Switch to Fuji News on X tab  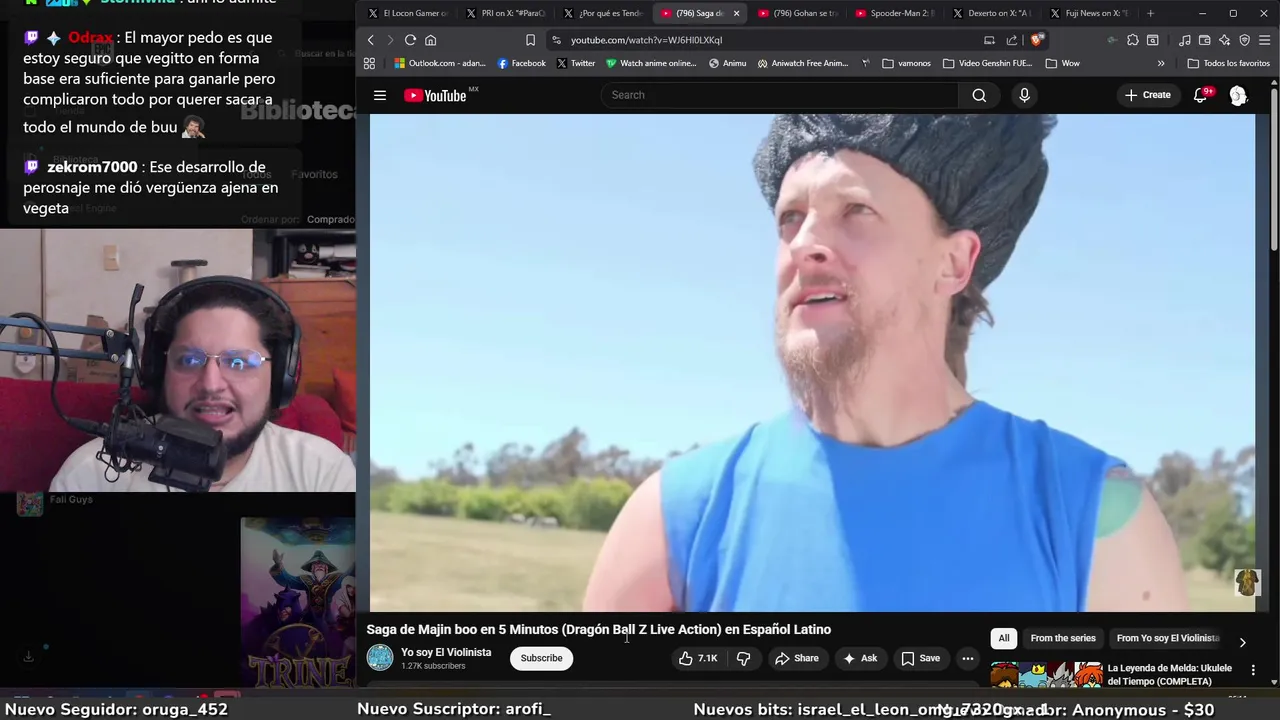1090,13
